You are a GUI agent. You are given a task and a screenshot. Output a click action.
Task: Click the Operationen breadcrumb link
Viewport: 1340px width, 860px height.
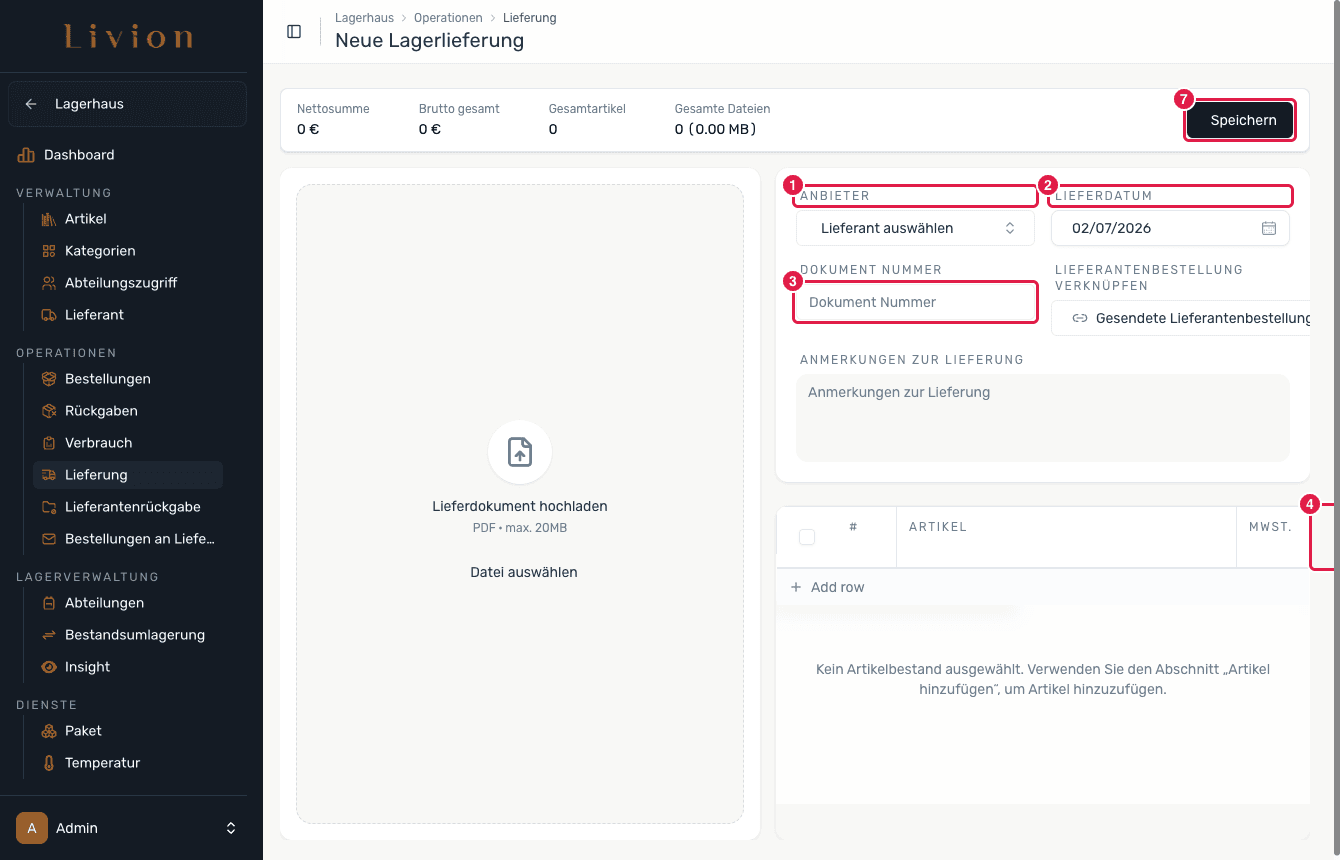[448, 18]
